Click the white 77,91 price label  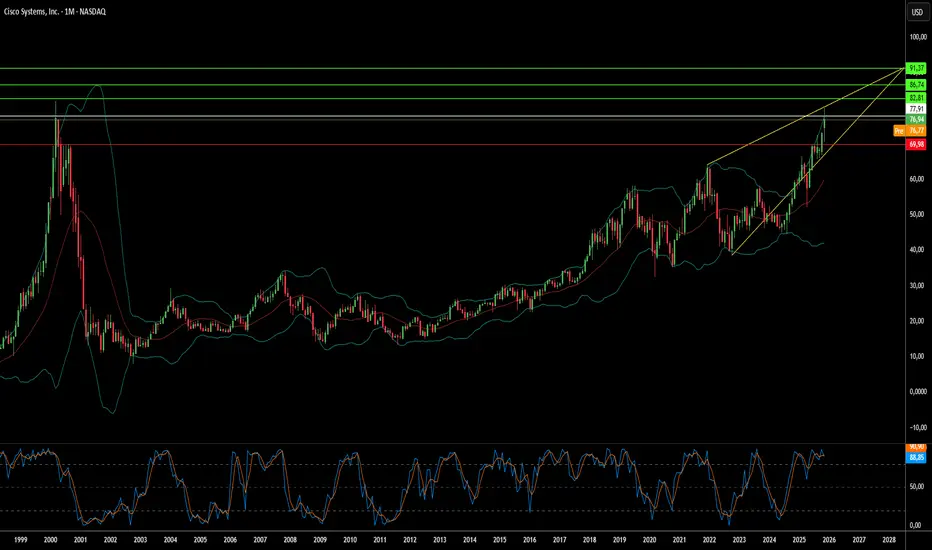[x=916, y=109]
